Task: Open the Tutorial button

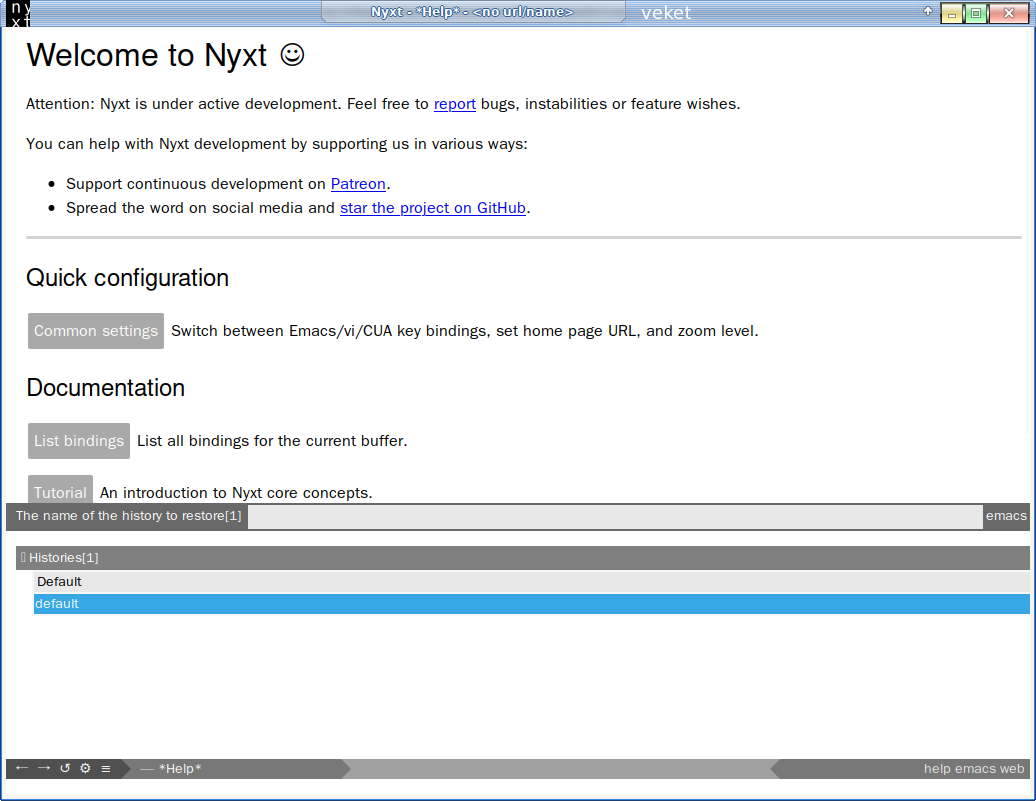Action: (x=60, y=490)
